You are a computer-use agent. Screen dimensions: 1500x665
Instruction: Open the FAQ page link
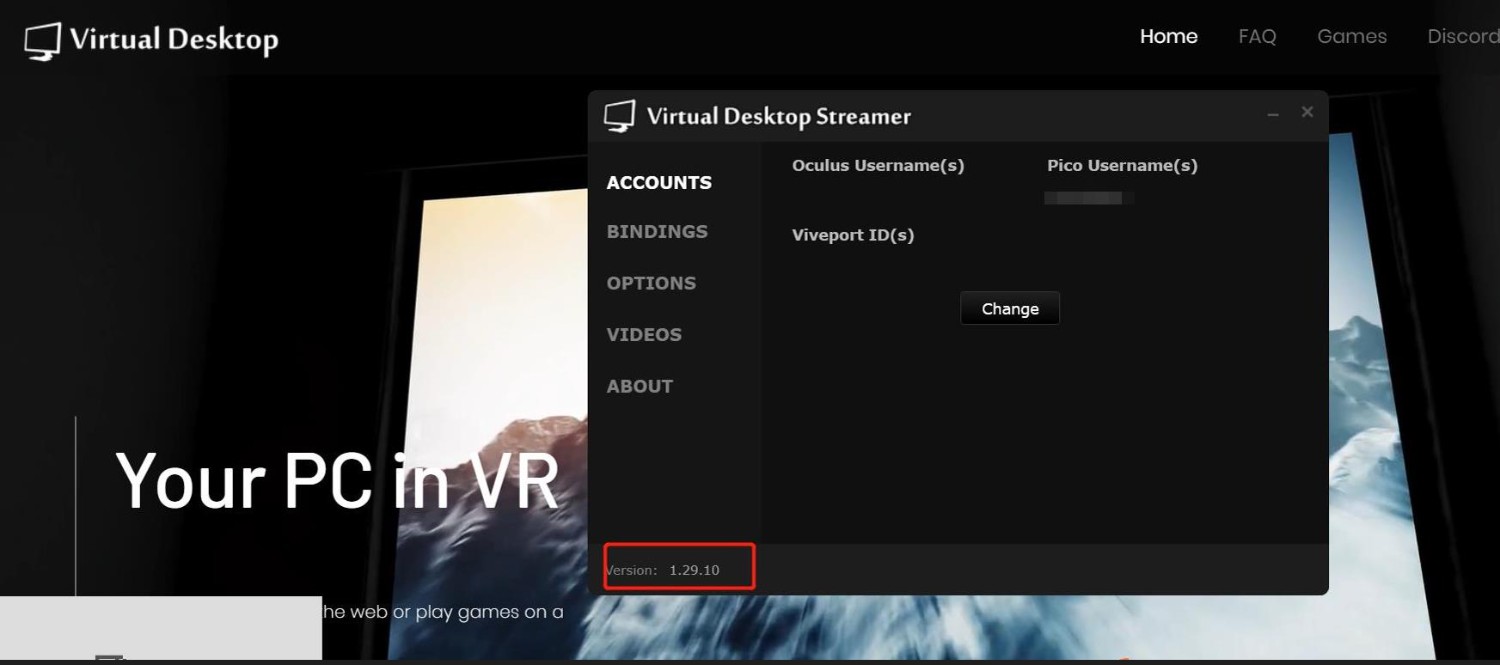point(1257,36)
